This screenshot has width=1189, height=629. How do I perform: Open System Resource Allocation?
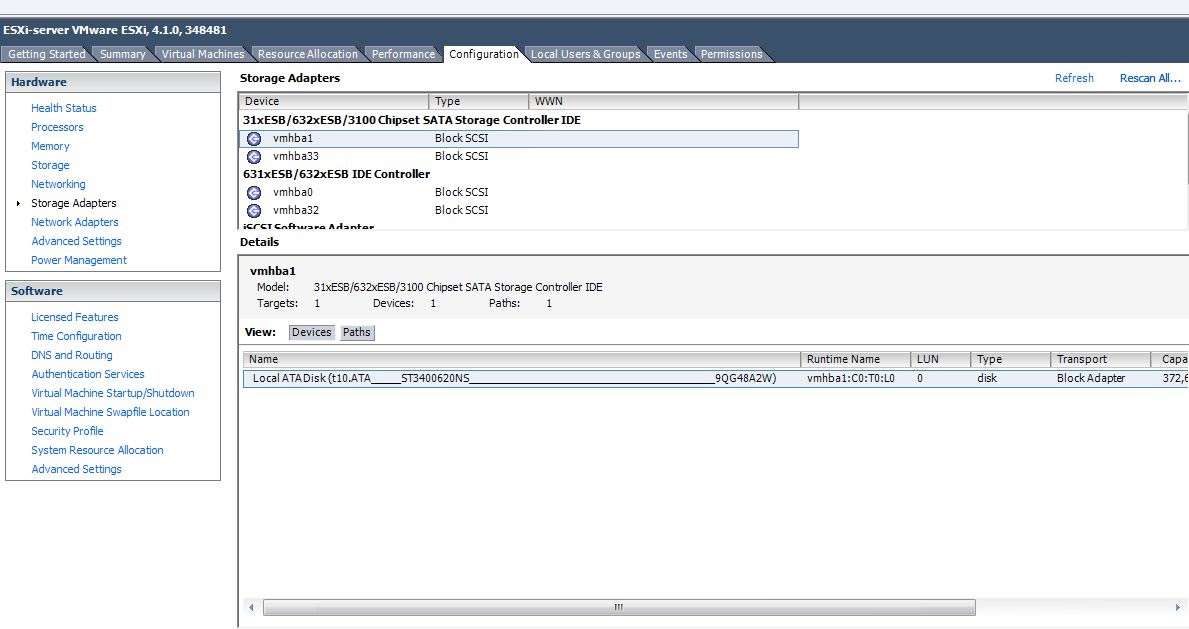click(x=97, y=450)
